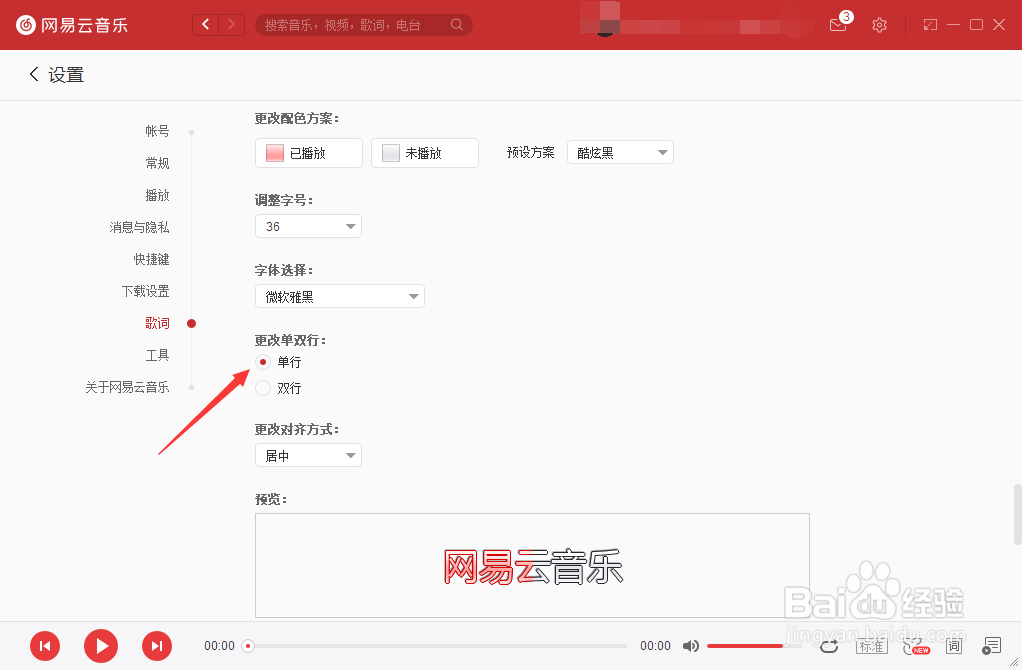
Task: Open the 预设方案 preset dropdown showing 酷炫黑
Action: click(620, 152)
